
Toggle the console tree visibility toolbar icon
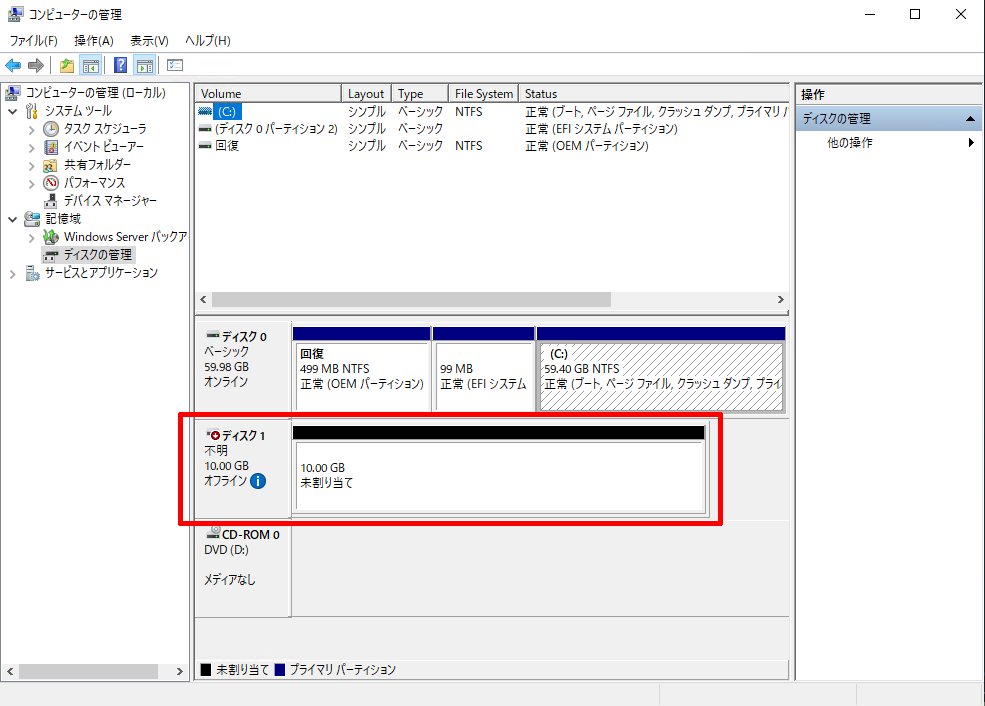(x=89, y=64)
